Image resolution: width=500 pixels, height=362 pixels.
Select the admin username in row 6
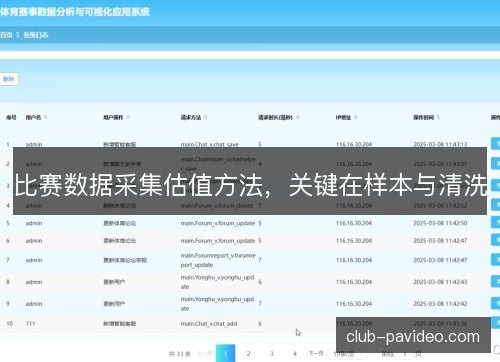[34, 241]
